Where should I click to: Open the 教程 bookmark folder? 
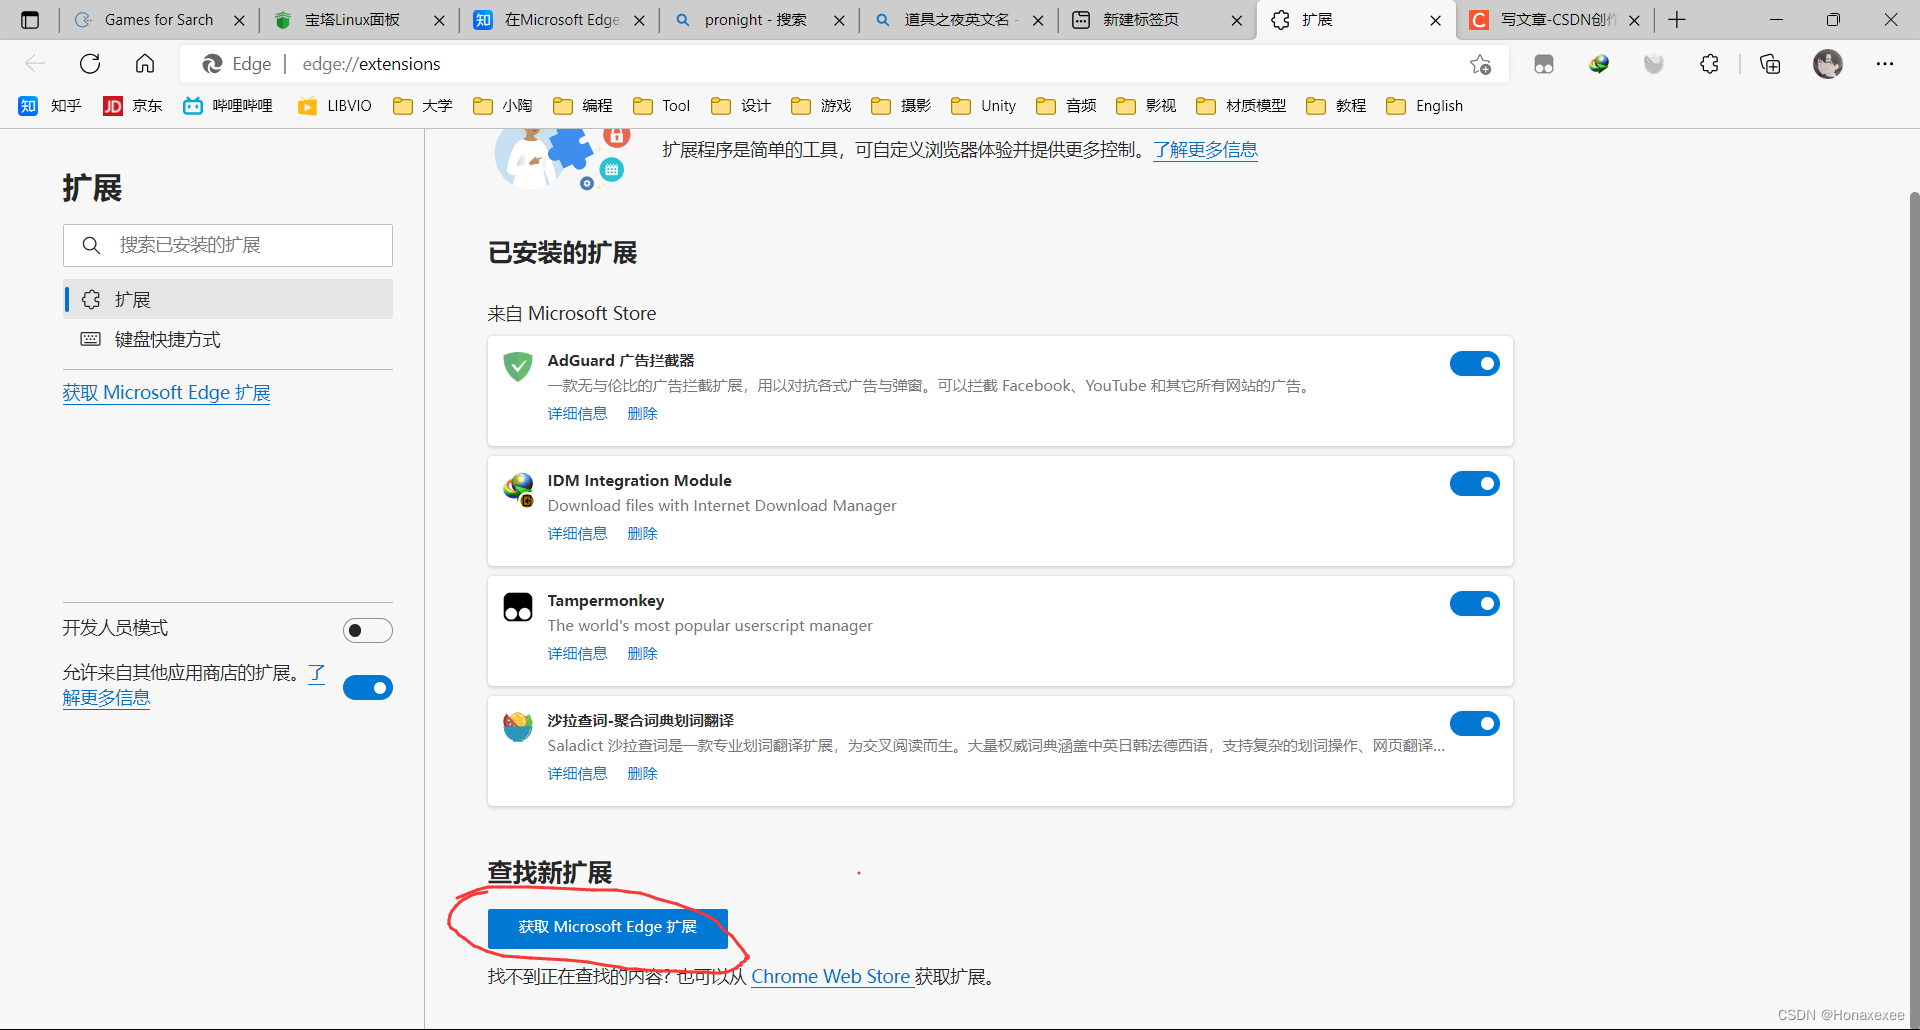[1336, 106]
